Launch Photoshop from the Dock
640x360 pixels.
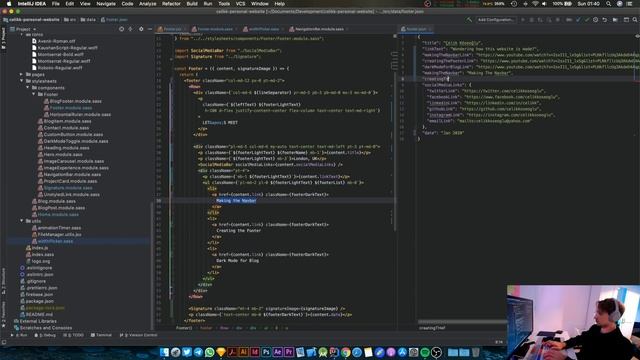tap(266, 352)
